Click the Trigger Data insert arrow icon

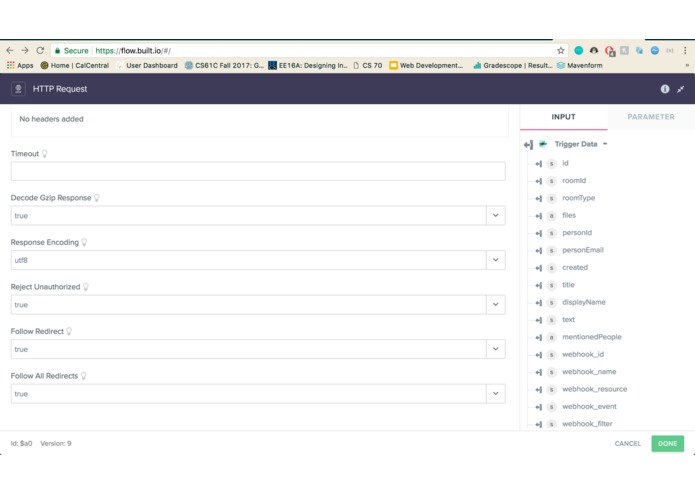528,144
